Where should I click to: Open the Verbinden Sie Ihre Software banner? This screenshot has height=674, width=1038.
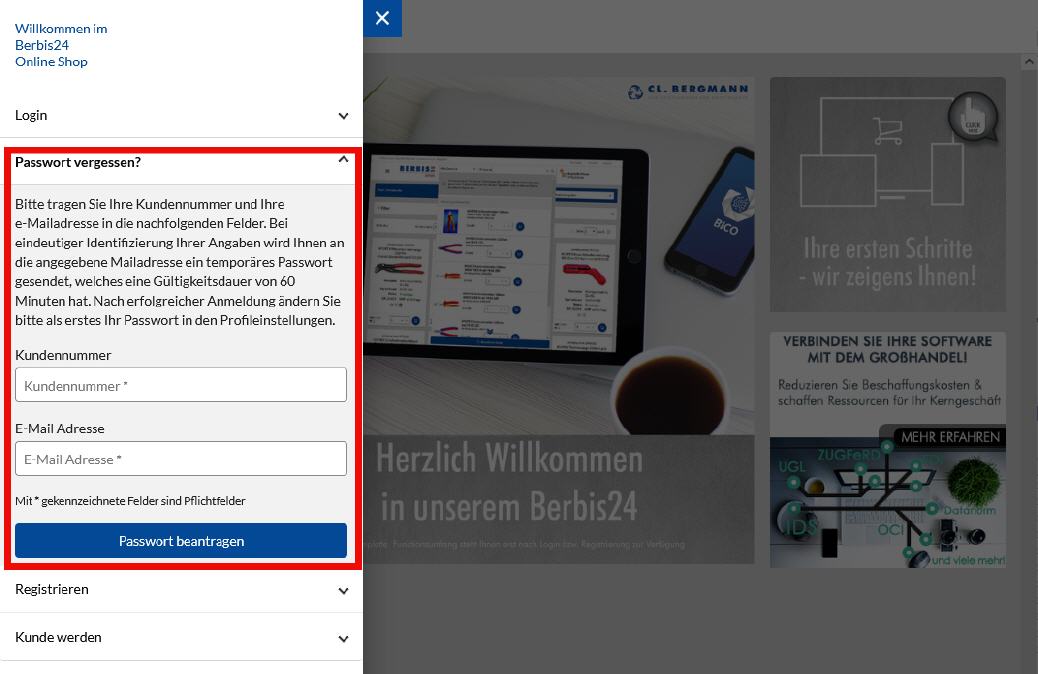[x=888, y=450]
